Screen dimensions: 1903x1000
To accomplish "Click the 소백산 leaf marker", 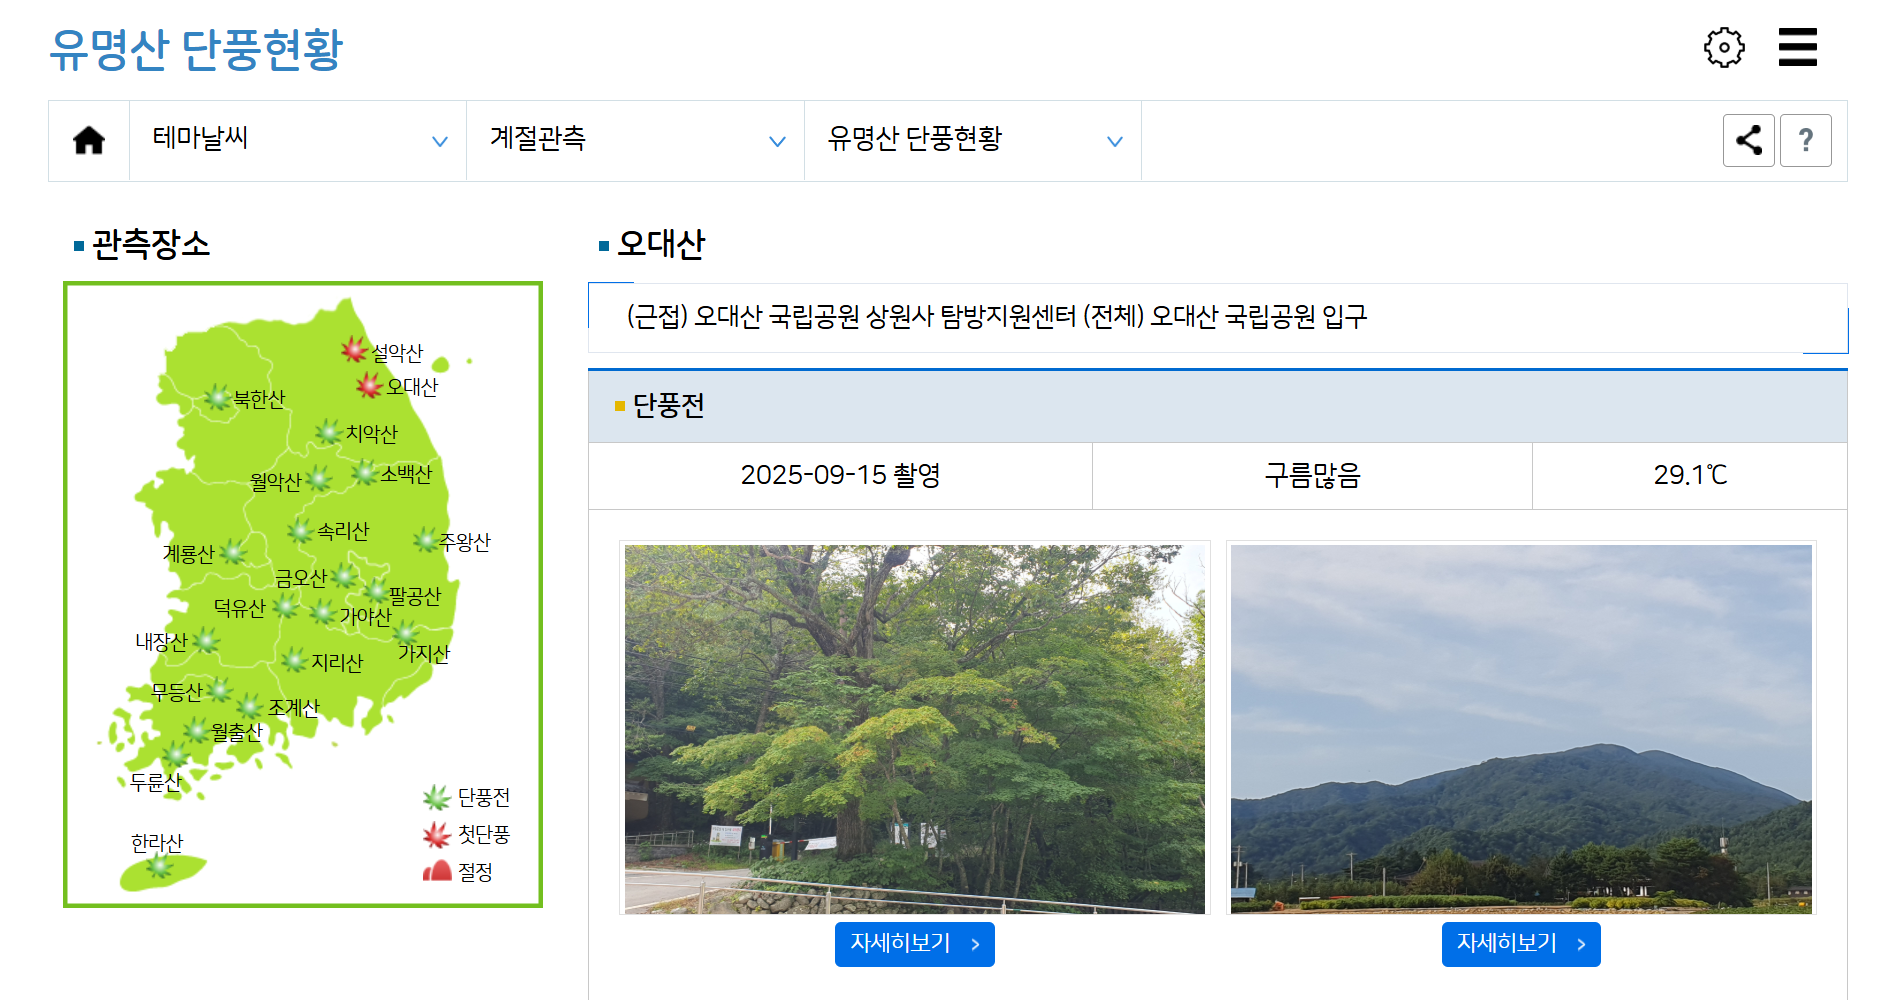I will coord(366,472).
